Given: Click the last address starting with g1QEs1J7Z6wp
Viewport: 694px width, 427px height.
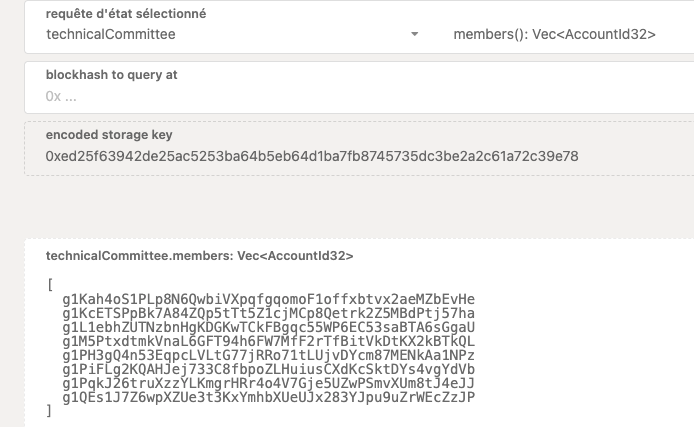Looking at the screenshot, I should point(268,397).
